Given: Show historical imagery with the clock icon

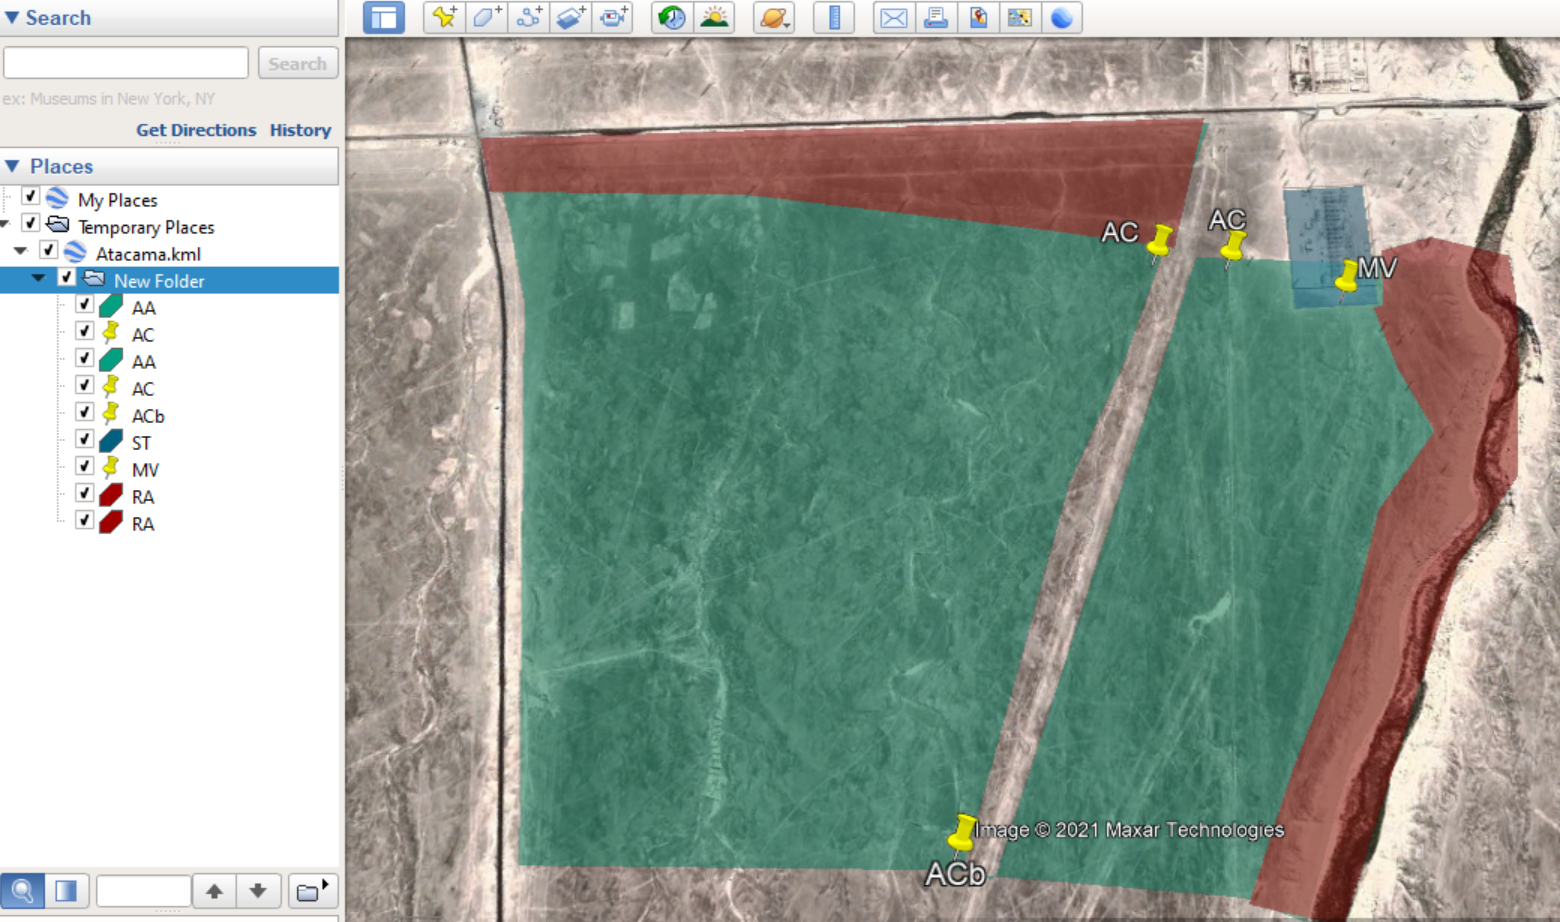Looking at the screenshot, I should pos(670,17).
